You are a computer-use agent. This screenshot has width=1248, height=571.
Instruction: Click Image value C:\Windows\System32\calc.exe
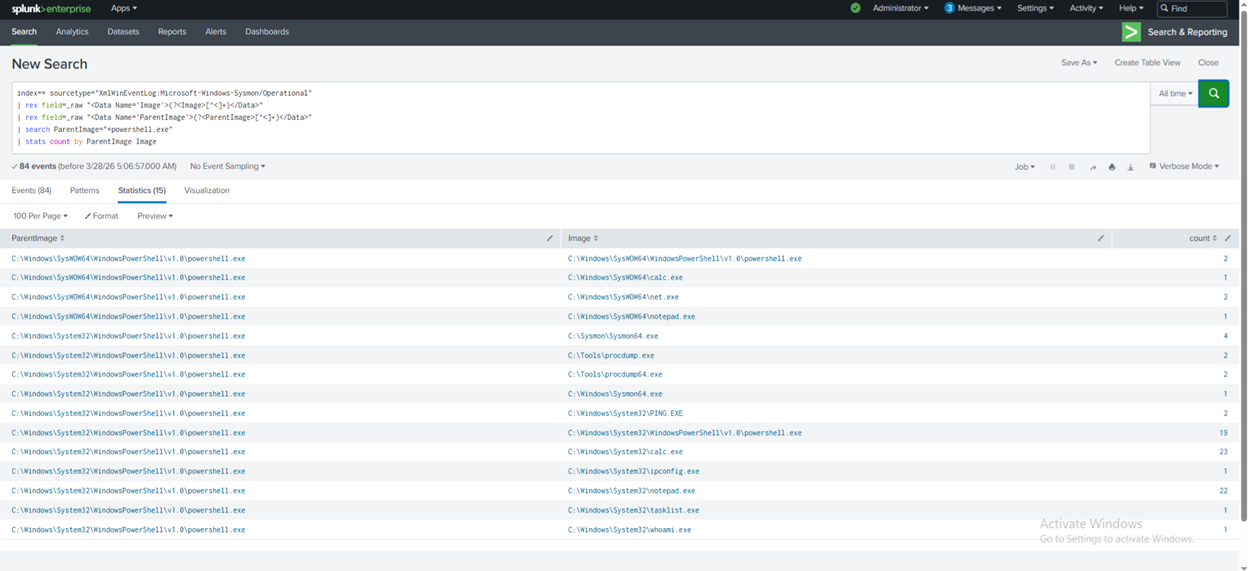pyautogui.click(x=625, y=452)
